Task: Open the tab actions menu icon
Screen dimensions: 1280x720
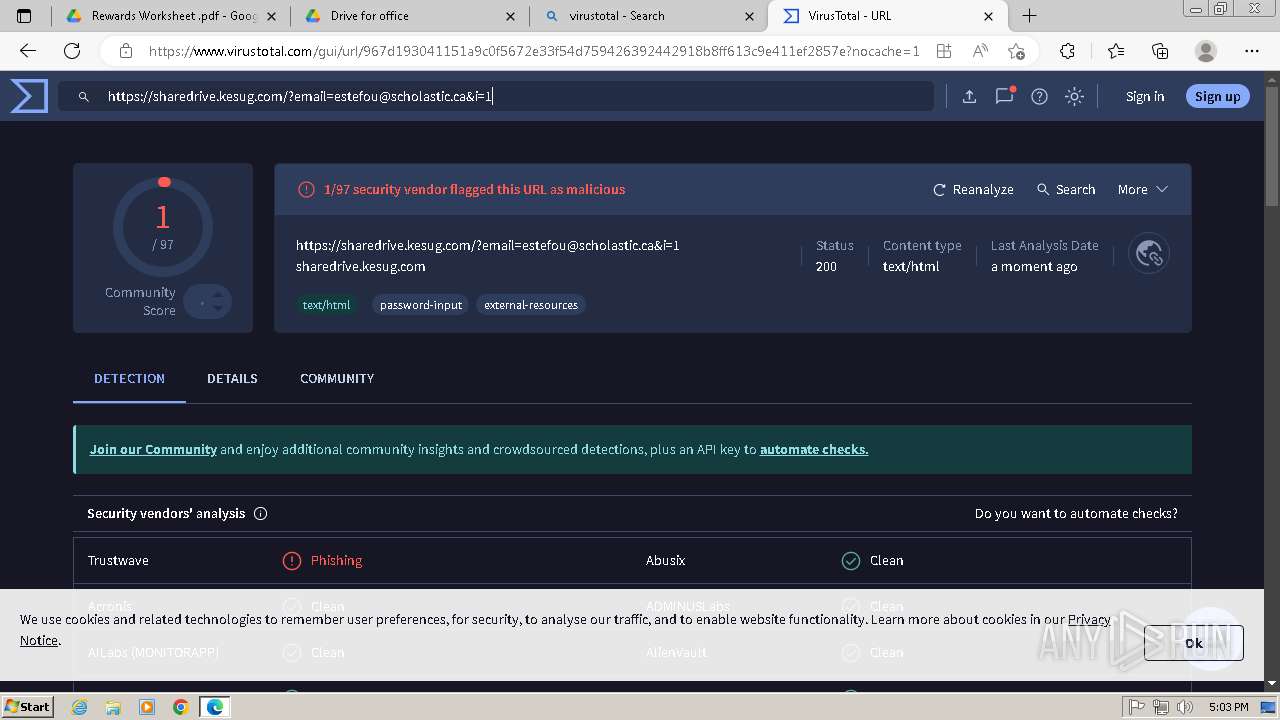Action: 25,16
